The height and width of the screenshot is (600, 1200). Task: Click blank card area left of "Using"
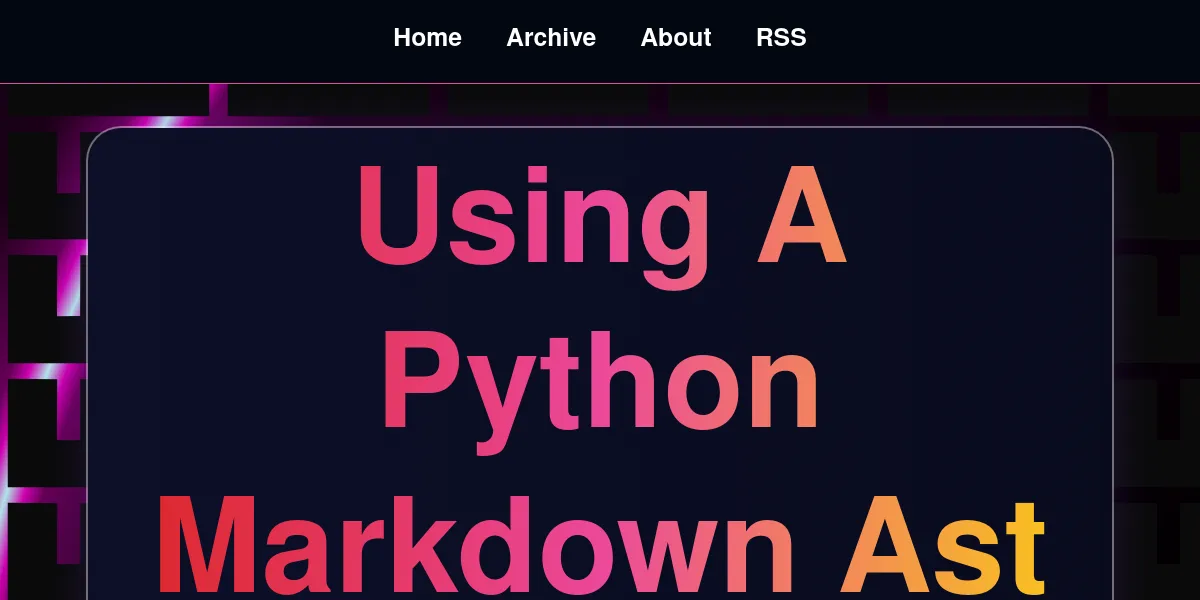pyautogui.click(x=220, y=220)
